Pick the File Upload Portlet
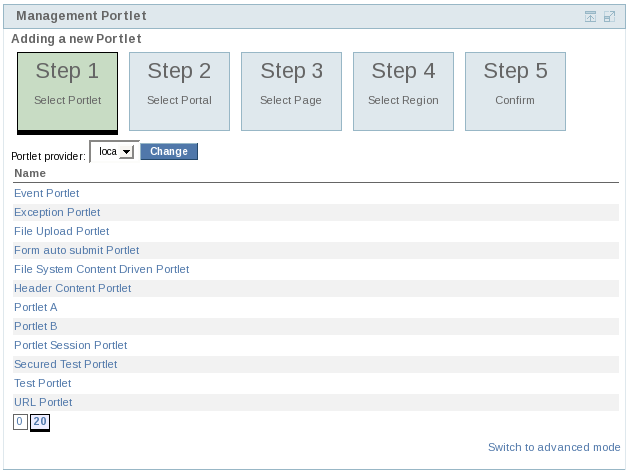 (x=61, y=231)
